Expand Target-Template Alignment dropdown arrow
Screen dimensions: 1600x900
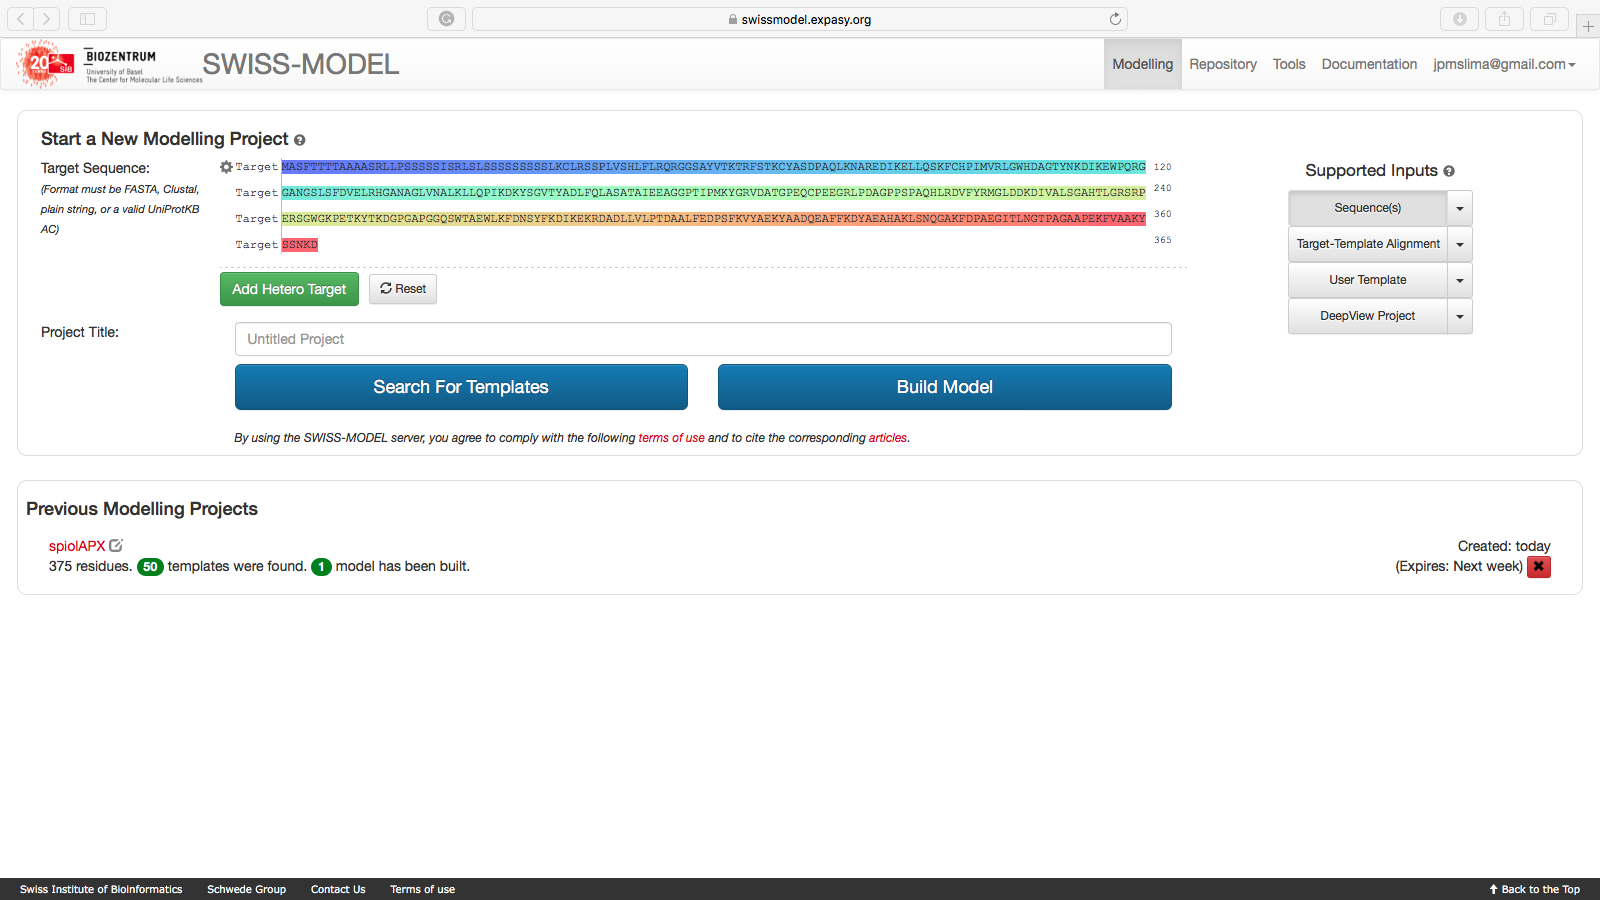1460,244
